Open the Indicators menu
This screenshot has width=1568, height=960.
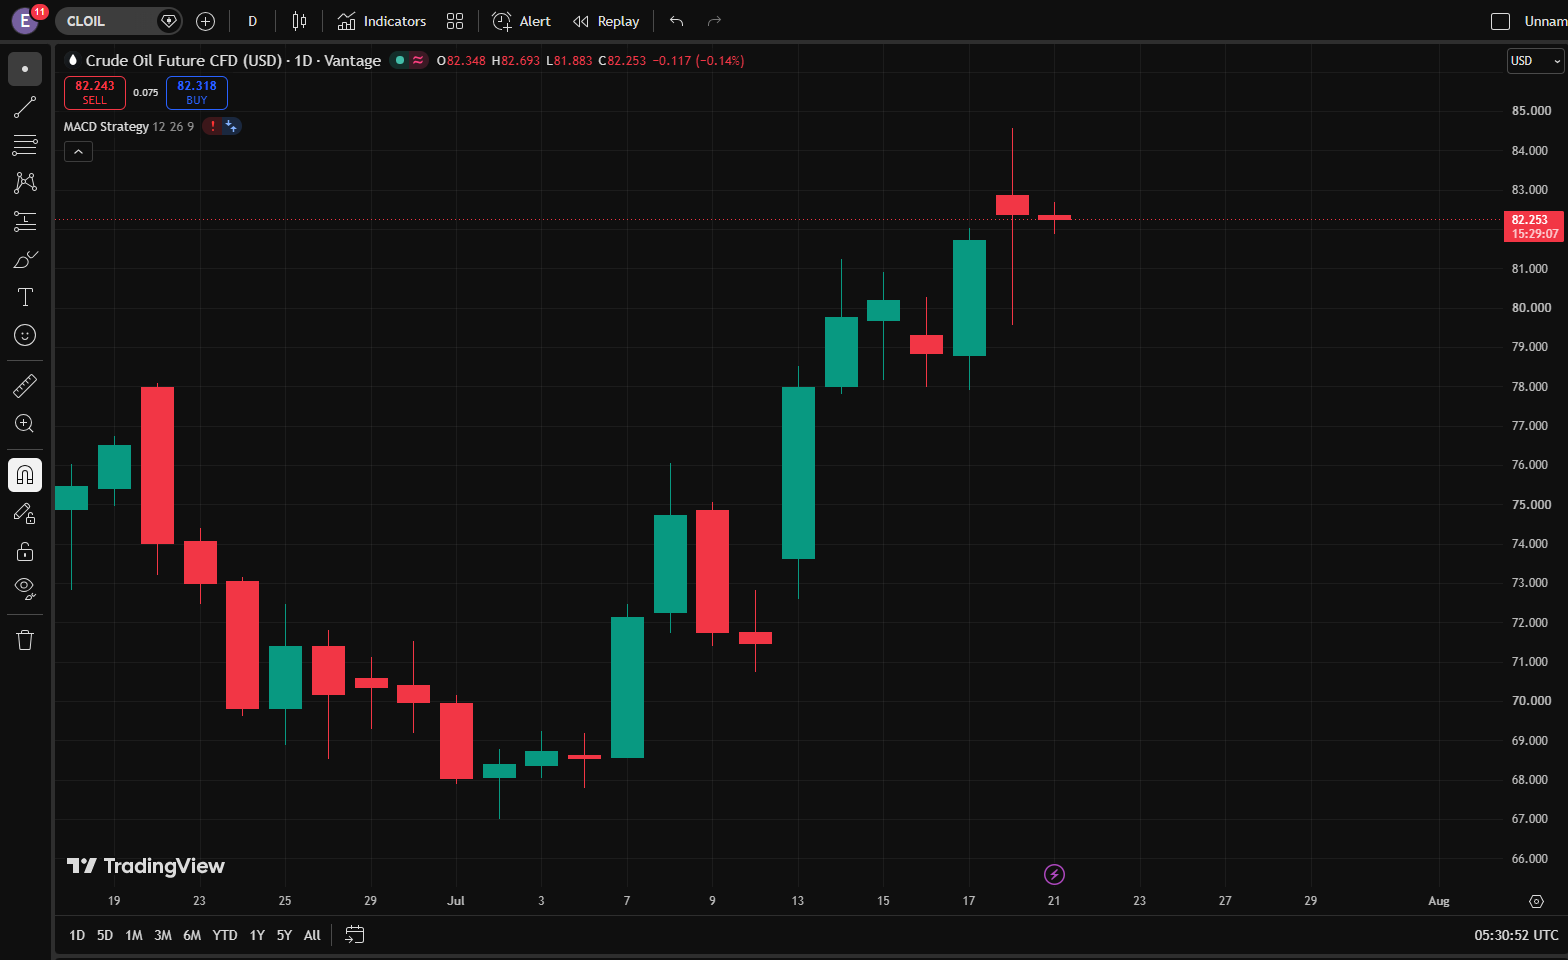382,21
